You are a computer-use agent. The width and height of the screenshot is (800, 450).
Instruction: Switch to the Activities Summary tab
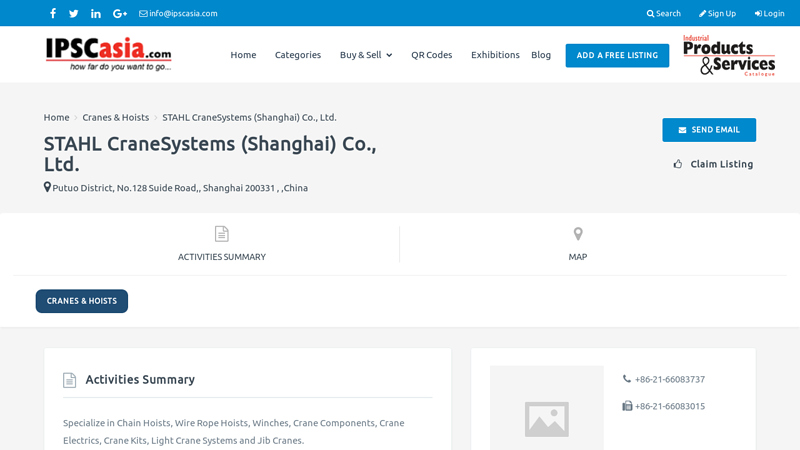pyautogui.click(x=222, y=244)
